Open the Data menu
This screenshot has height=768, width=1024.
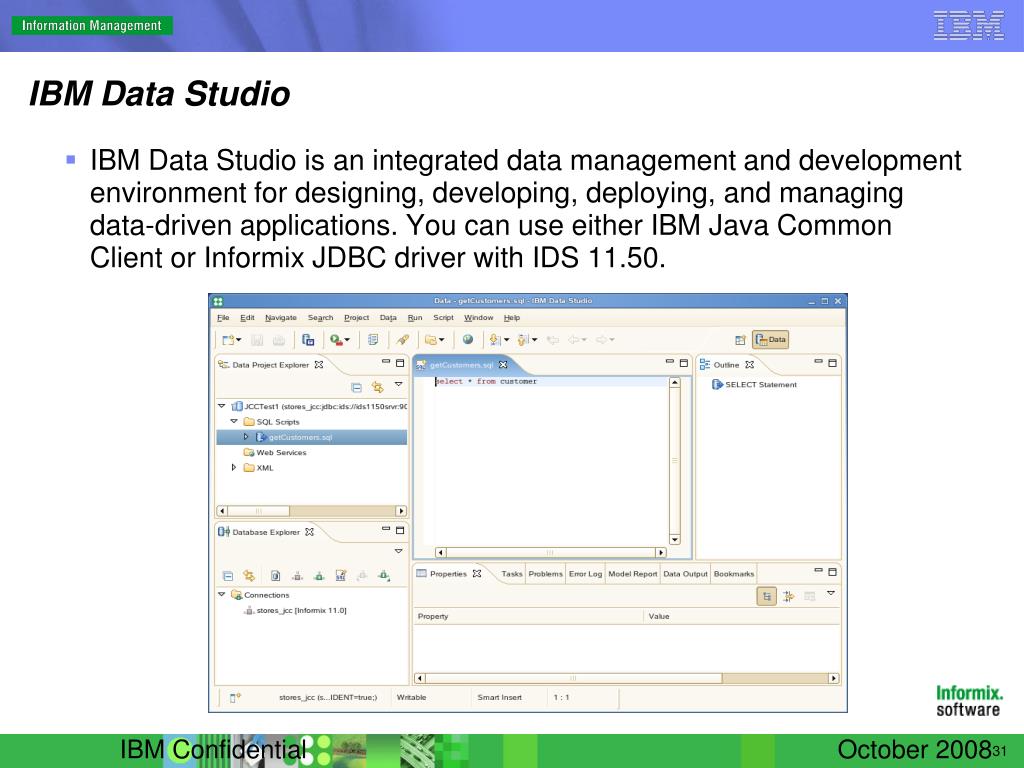tap(389, 317)
